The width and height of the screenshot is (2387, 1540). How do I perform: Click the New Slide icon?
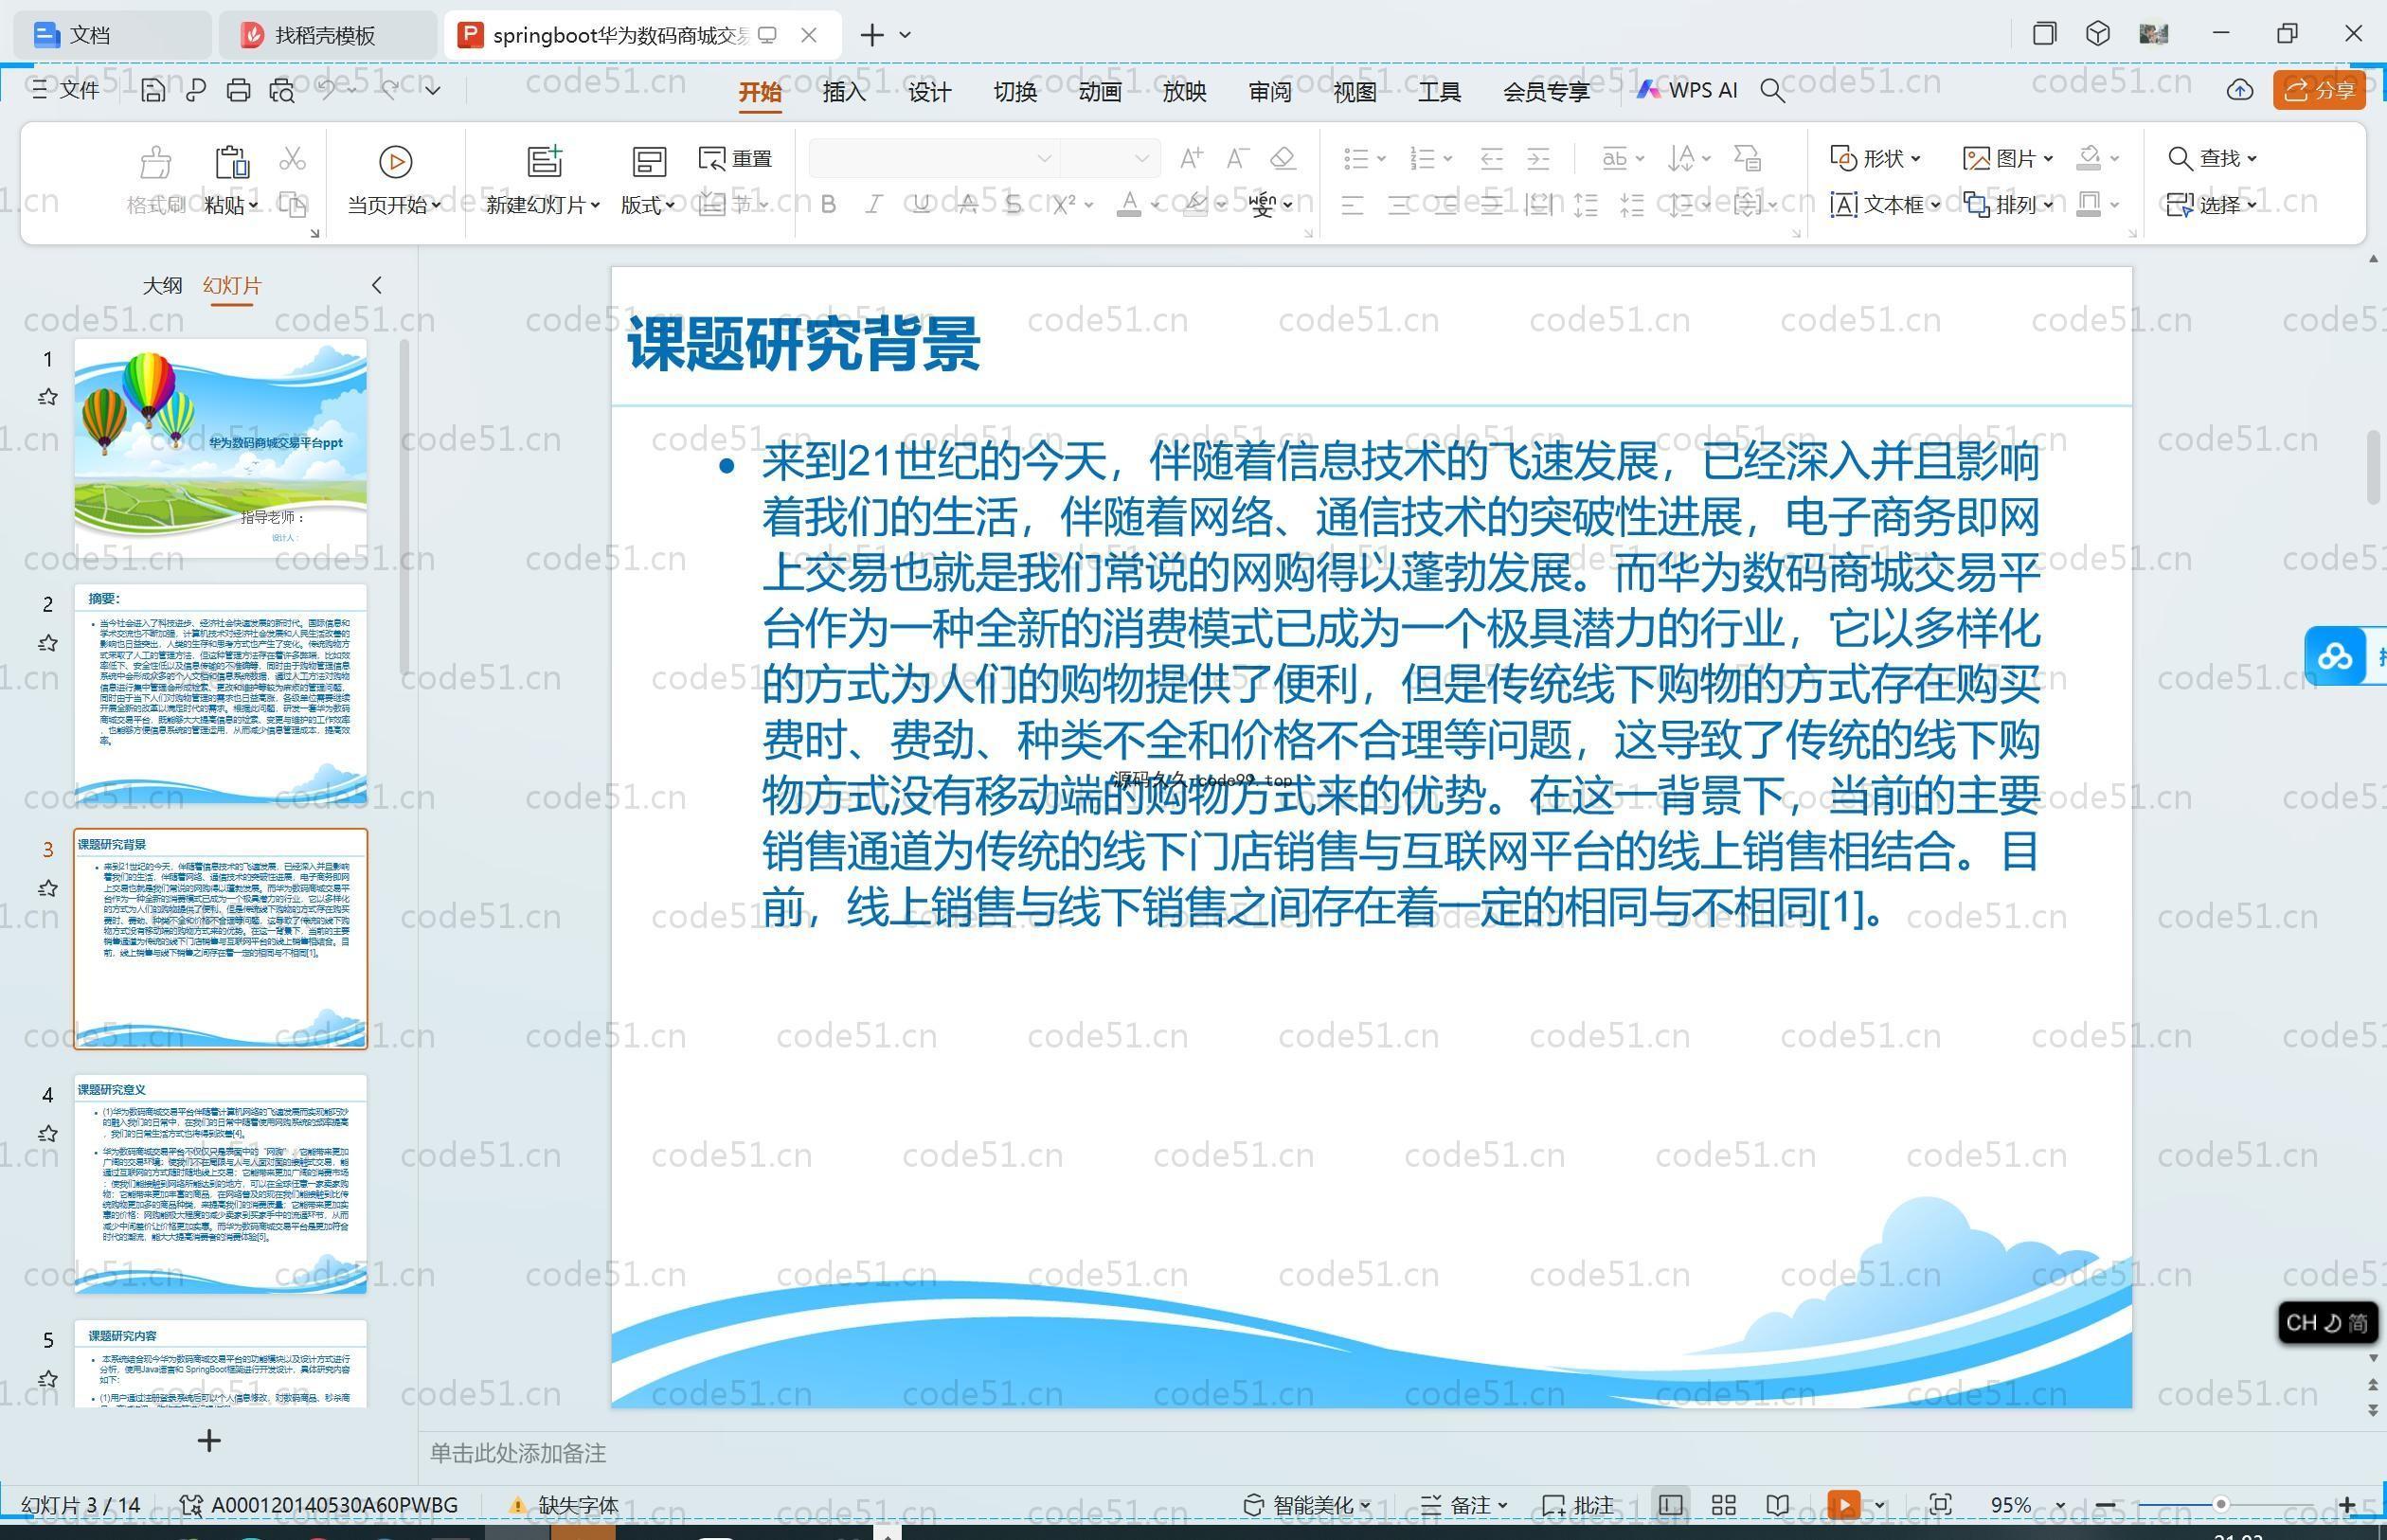(x=545, y=161)
